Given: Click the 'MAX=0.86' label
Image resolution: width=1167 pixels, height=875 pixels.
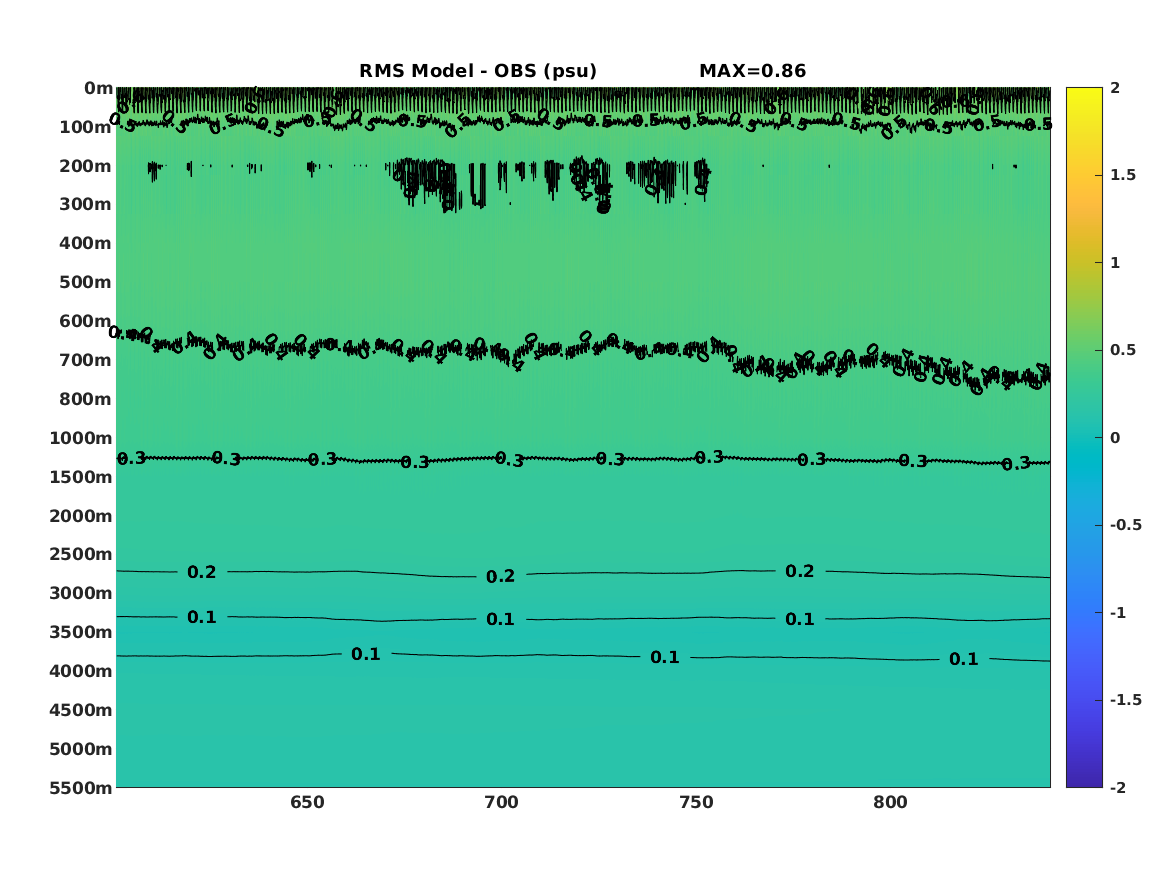Looking at the screenshot, I should click(752, 71).
